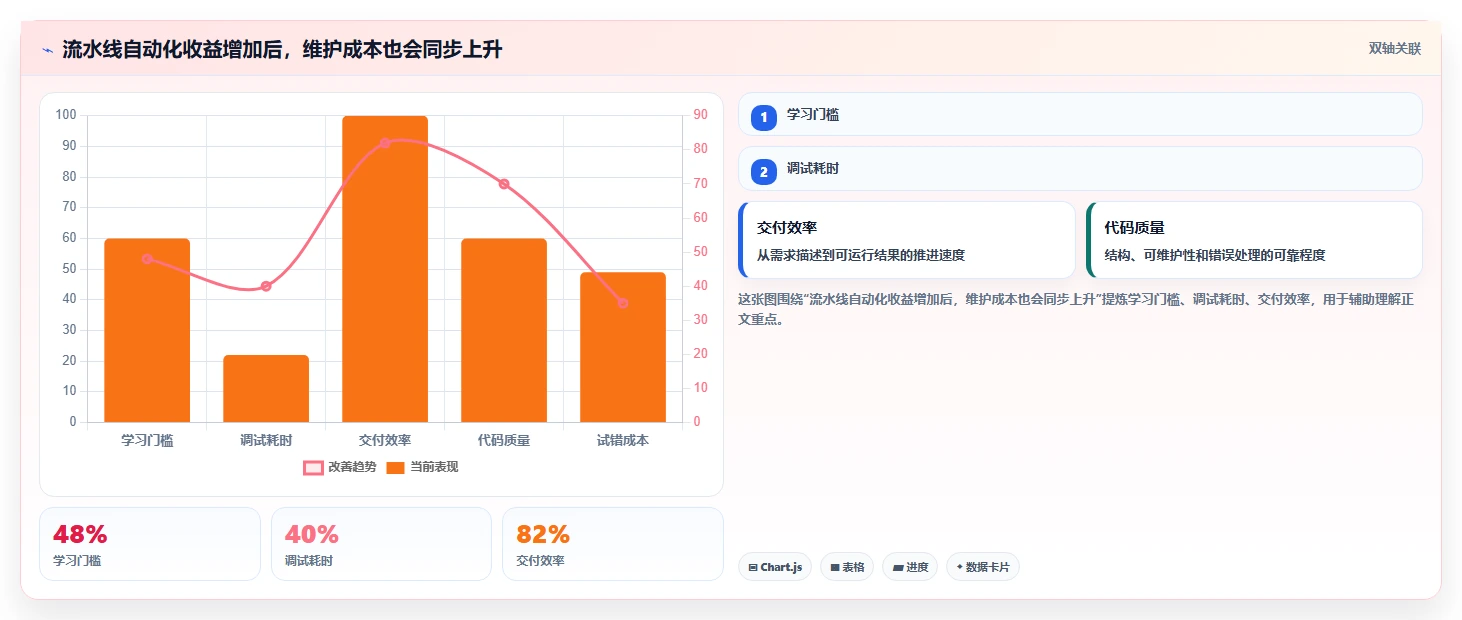
Task: Click the 40% 调试耗时 stat card
Action: (381, 544)
